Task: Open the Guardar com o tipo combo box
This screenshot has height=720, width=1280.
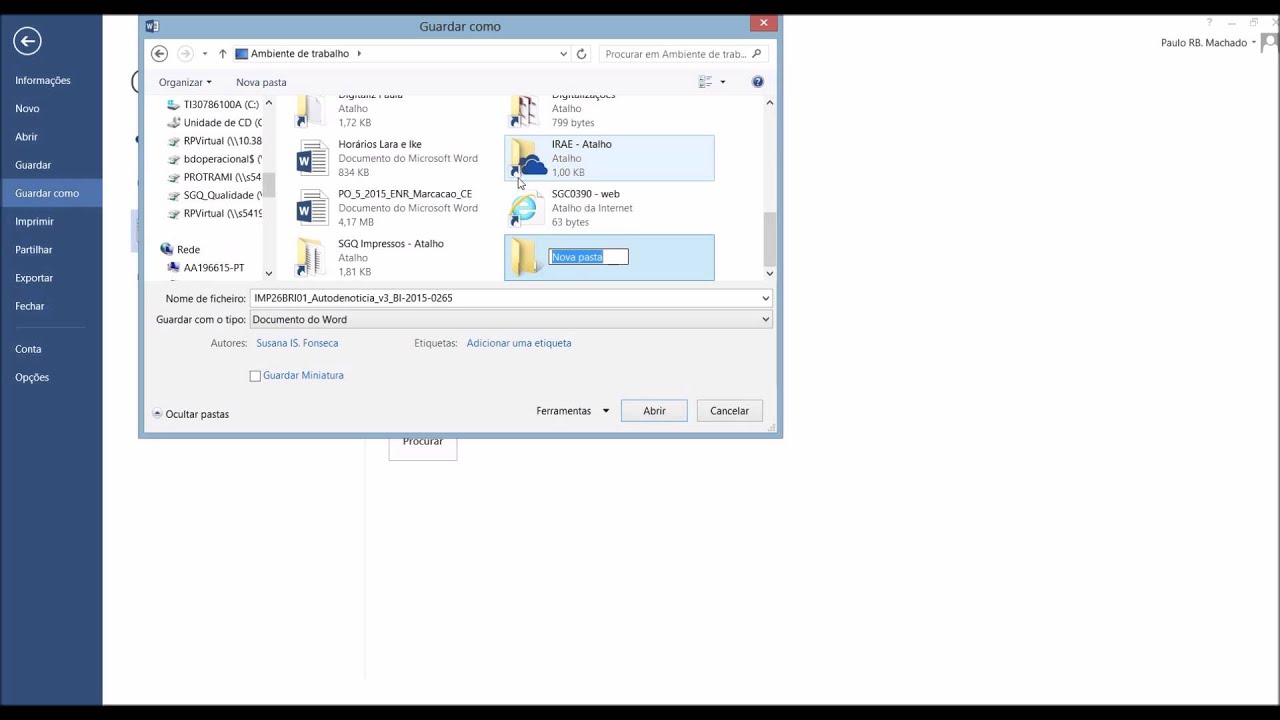Action: (x=511, y=319)
